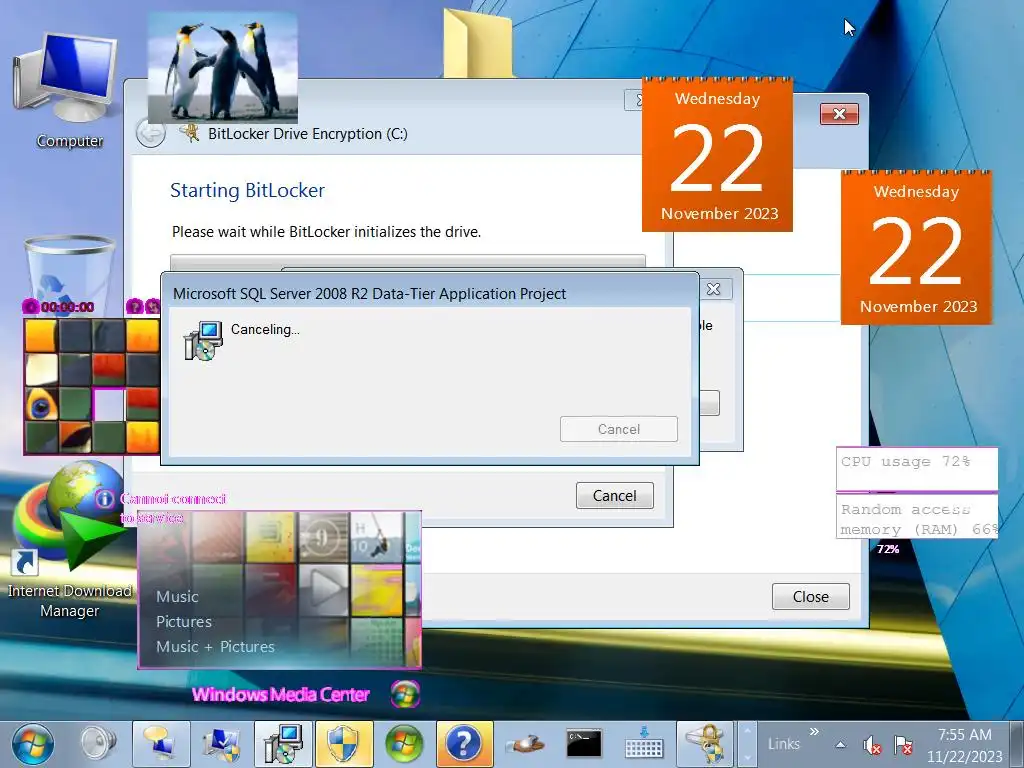The height and width of the screenshot is (768, 1024).
Task: Show hidden tray icons arrow
Action: [840, 744]
